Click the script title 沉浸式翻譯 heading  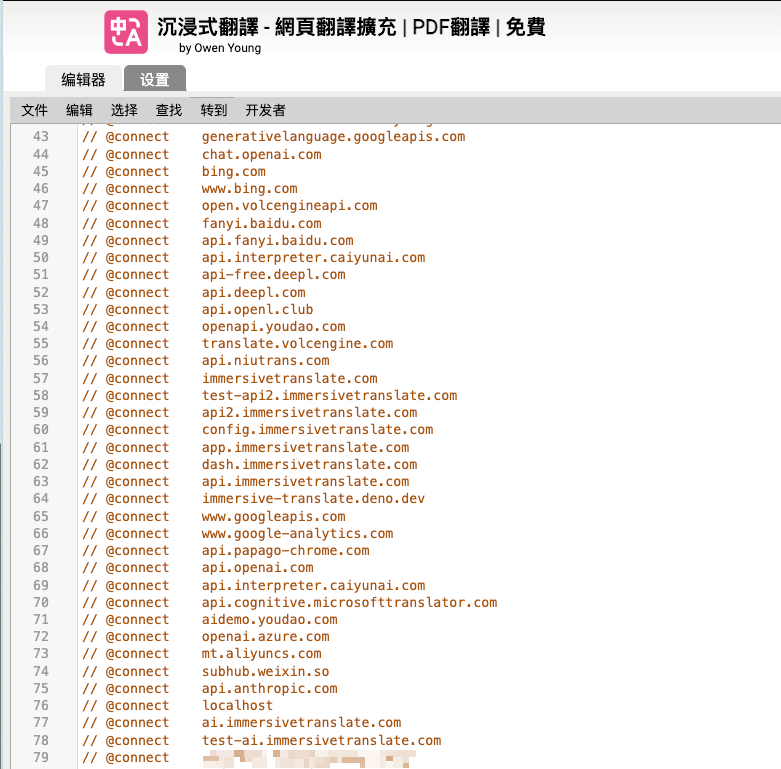(x=351, y=27)
